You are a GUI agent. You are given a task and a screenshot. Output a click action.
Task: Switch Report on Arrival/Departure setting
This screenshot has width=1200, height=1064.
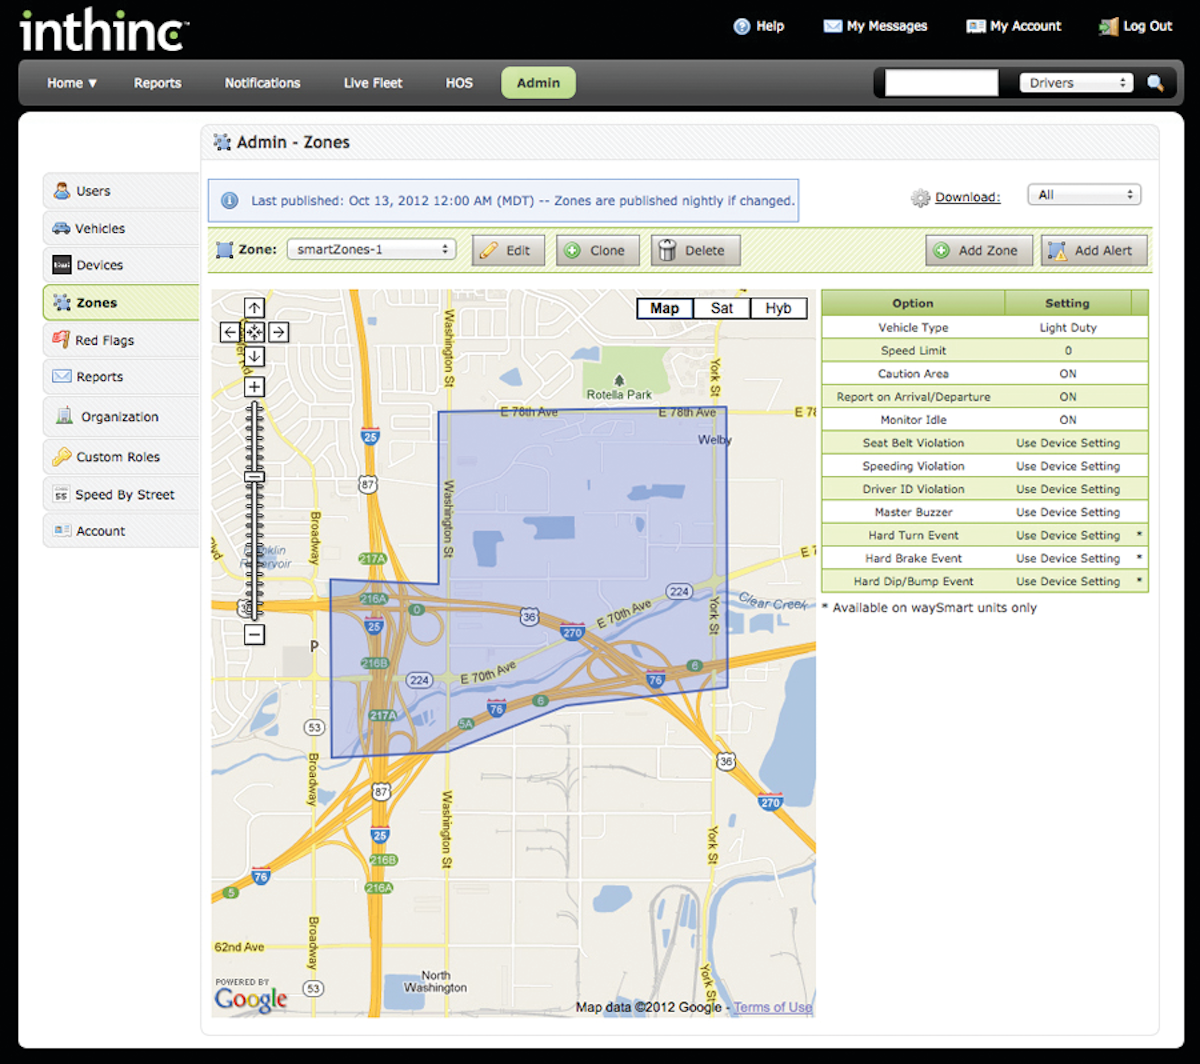click(x=1066, y=396)
